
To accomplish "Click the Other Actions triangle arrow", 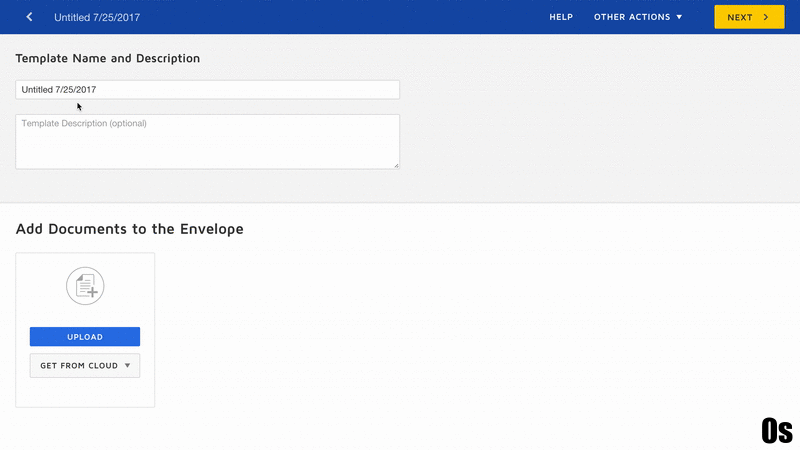I will (679, 17).
